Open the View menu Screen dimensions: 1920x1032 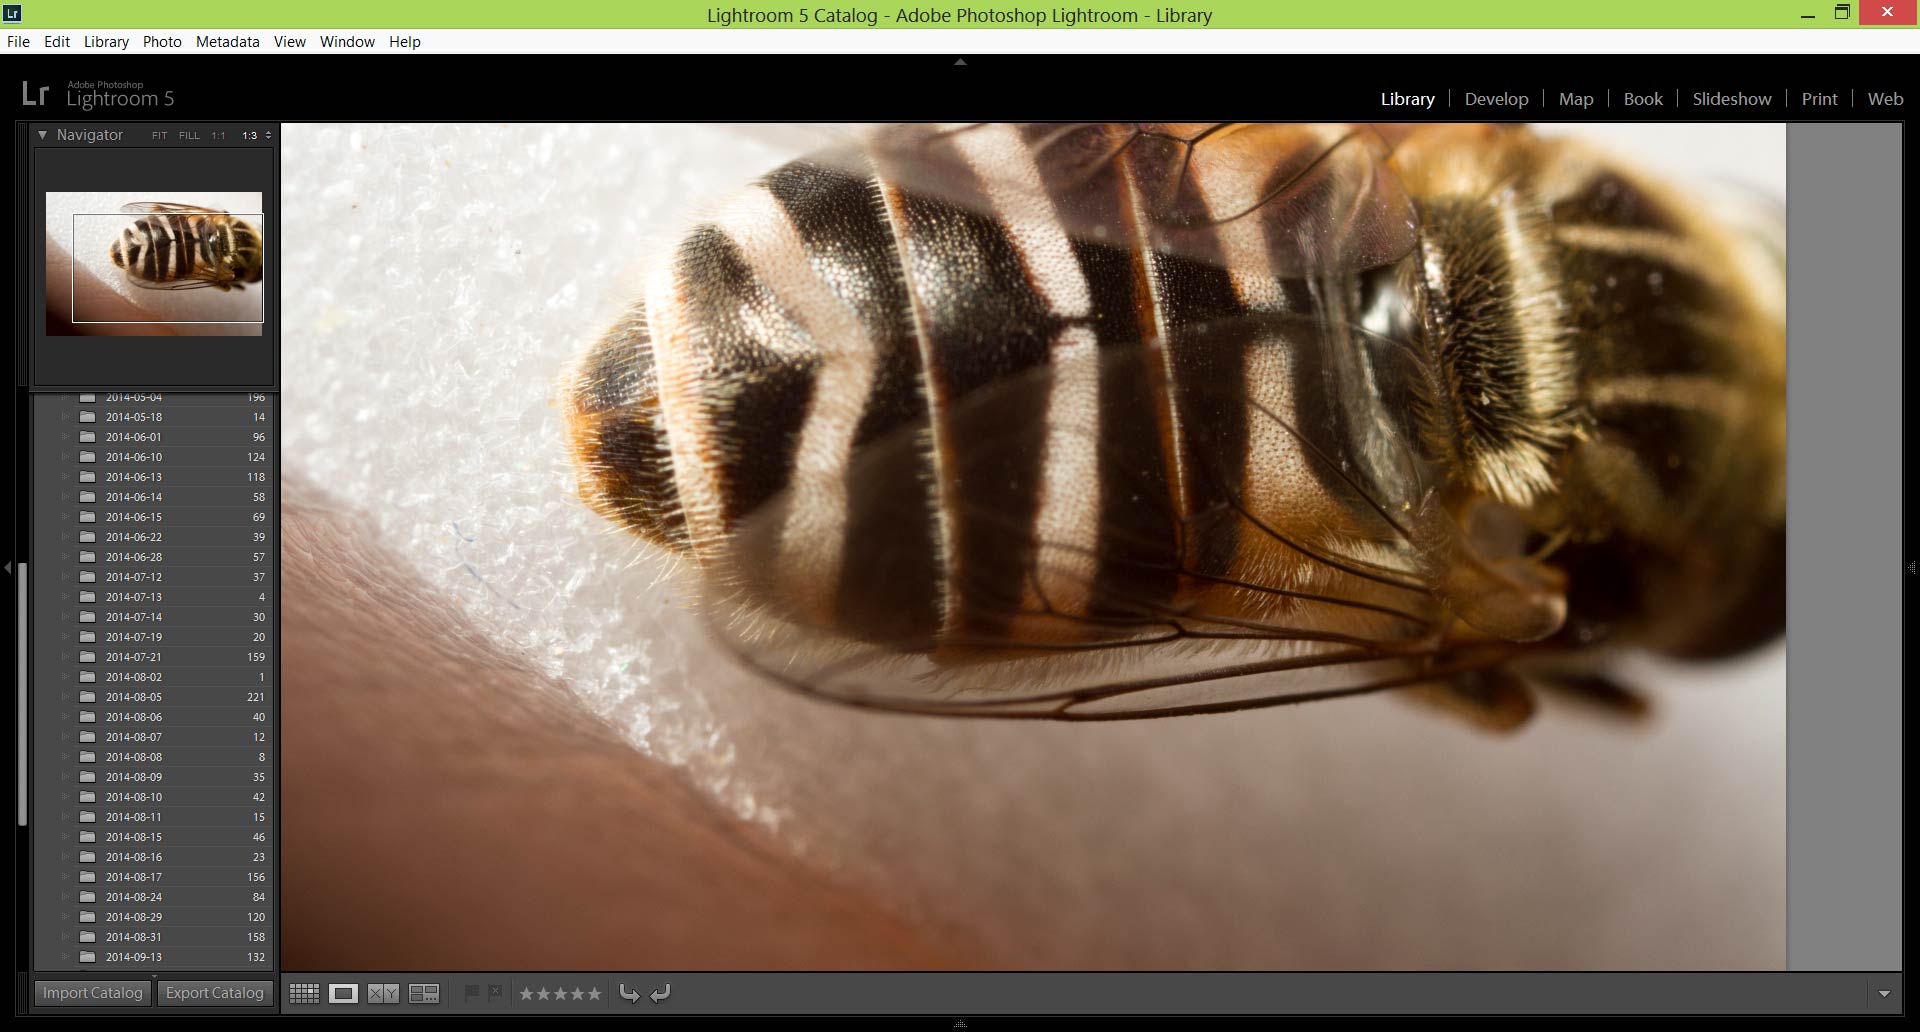[290, 41]
